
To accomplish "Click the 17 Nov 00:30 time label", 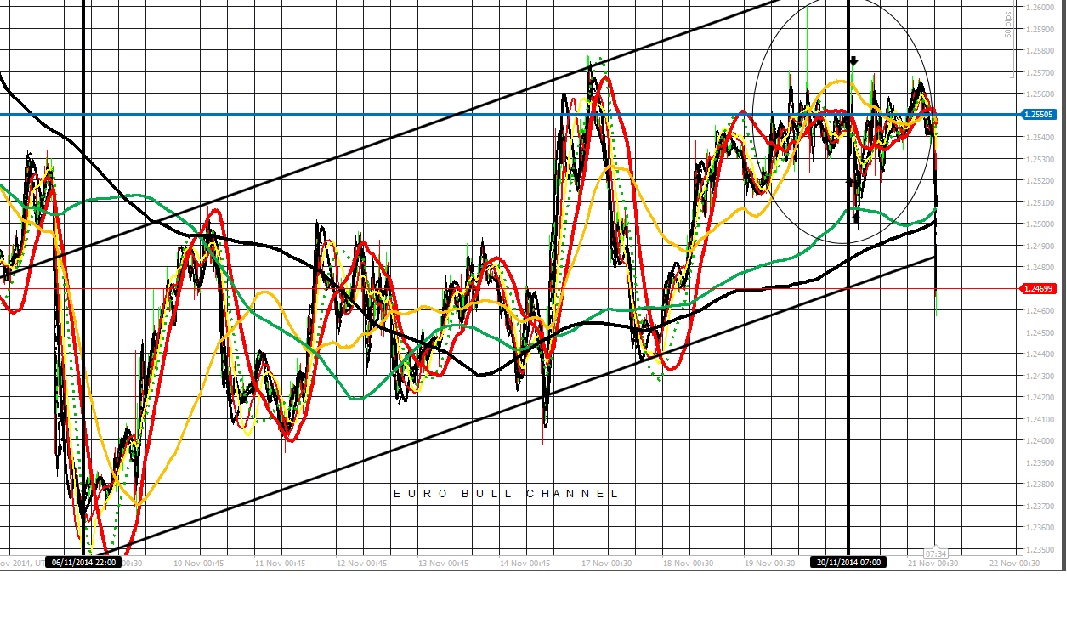I will coord(604,563).
